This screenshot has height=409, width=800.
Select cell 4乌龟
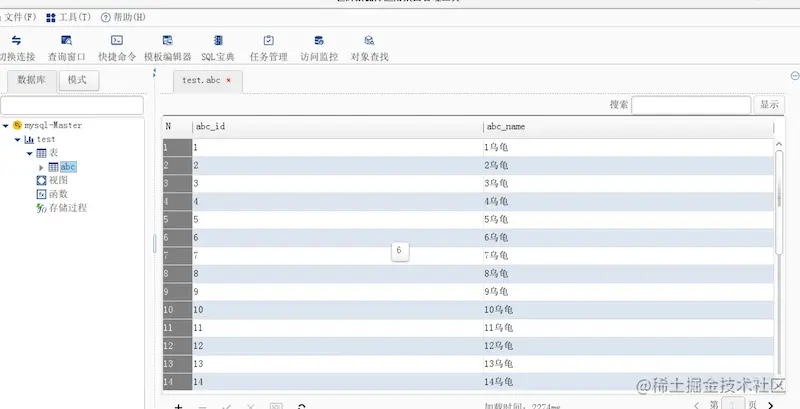point(628,201)
